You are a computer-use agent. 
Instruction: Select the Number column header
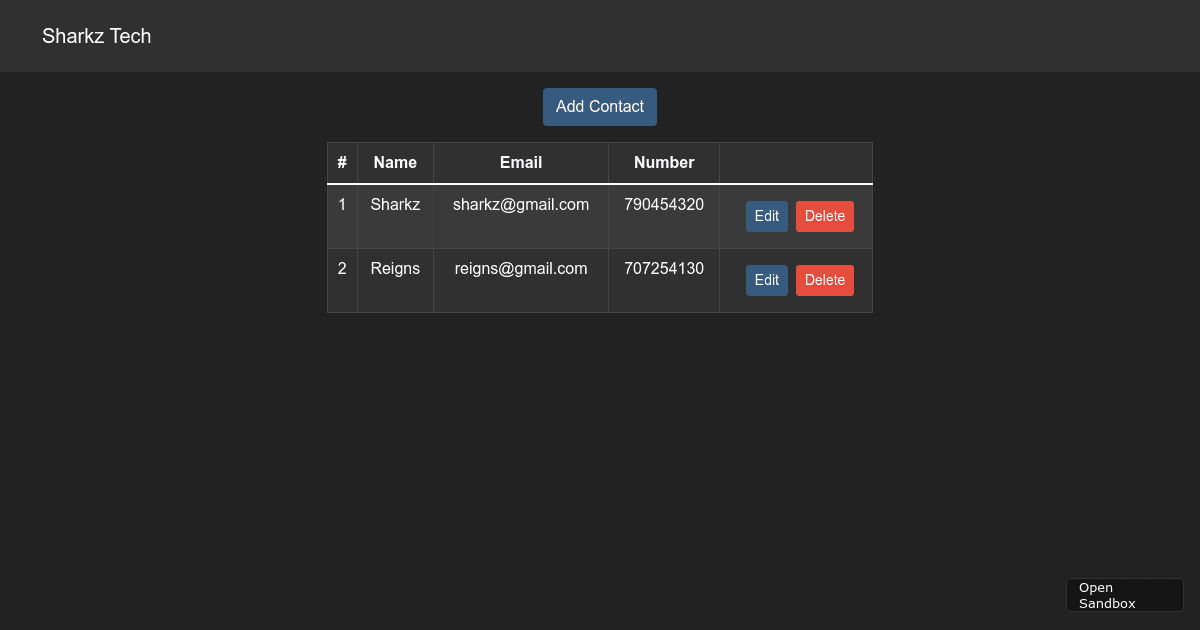[x=663, y=162]
